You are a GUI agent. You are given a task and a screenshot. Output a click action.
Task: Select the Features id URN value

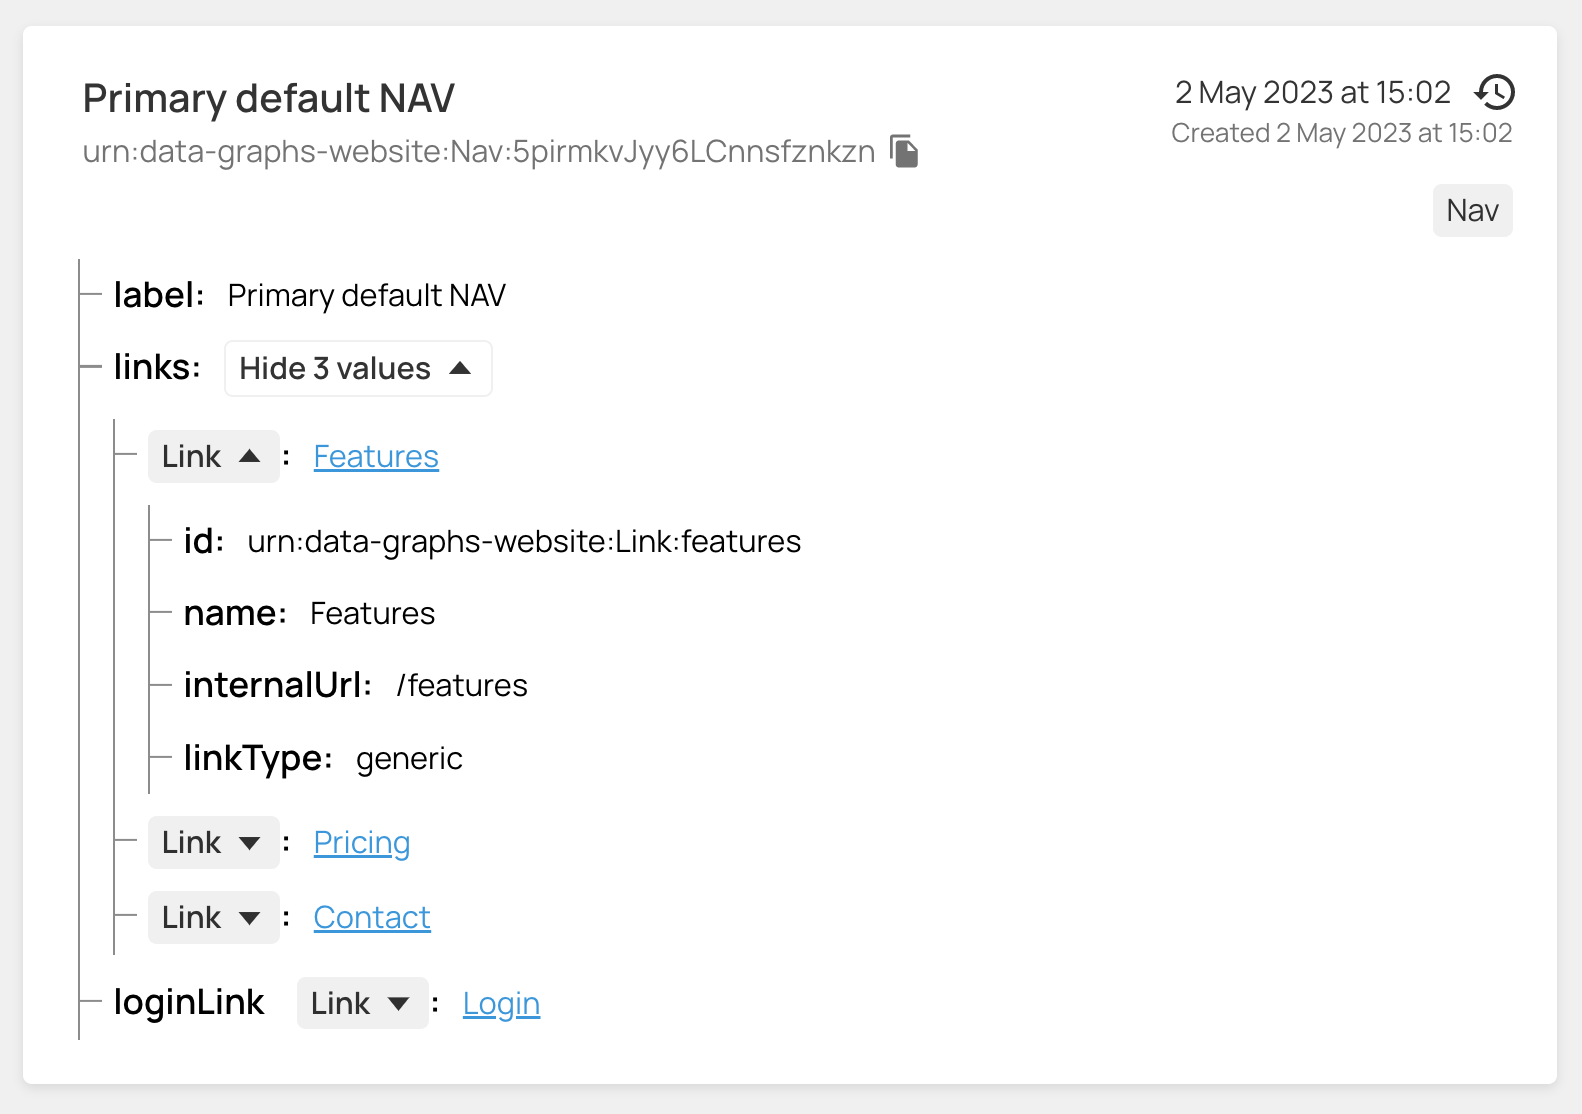524,542
